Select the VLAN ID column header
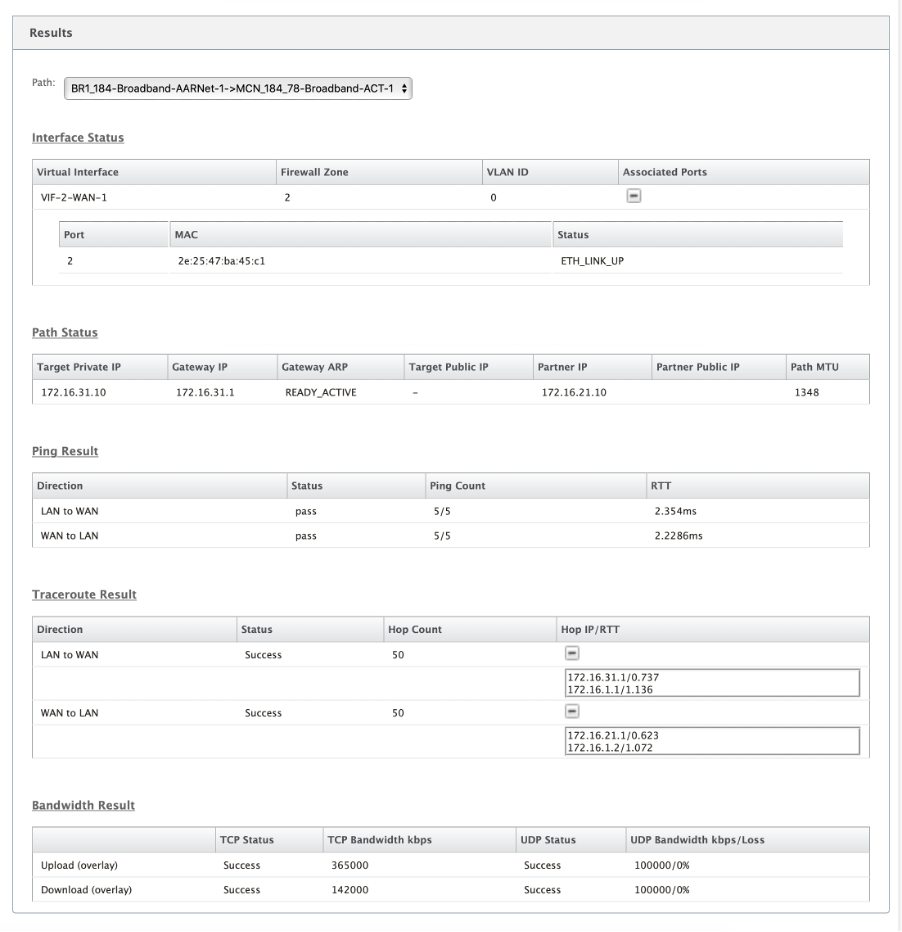The image size is (902, 932). coord(550,172)
